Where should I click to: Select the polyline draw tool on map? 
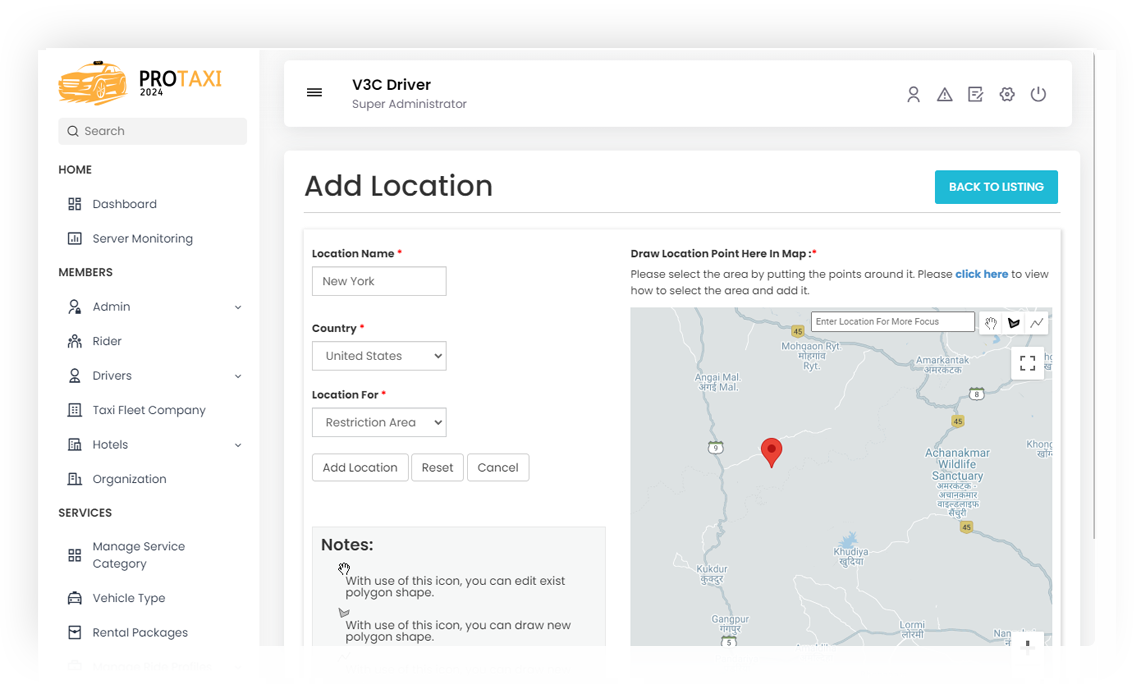pos(1037,323)
